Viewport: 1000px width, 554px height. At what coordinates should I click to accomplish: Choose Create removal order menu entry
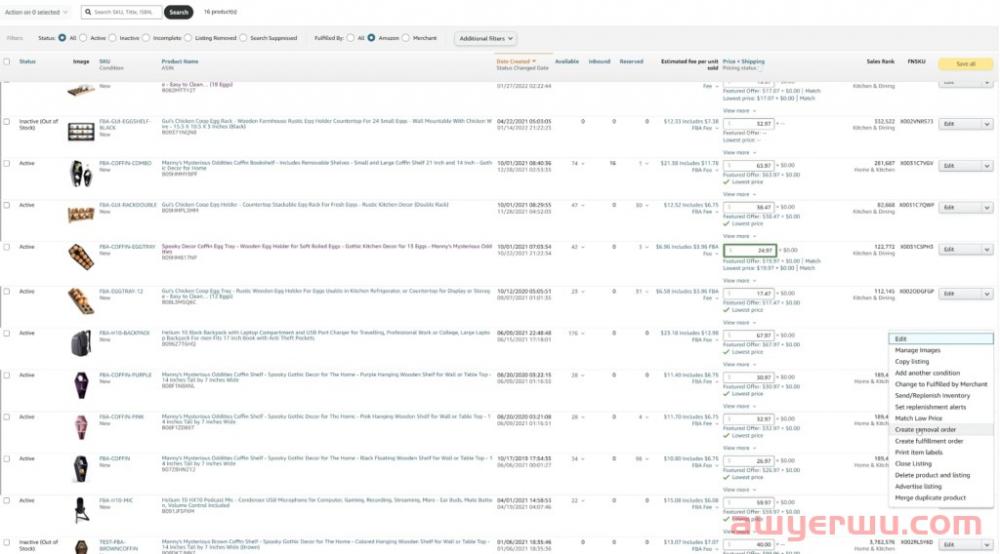coord(925,430)
